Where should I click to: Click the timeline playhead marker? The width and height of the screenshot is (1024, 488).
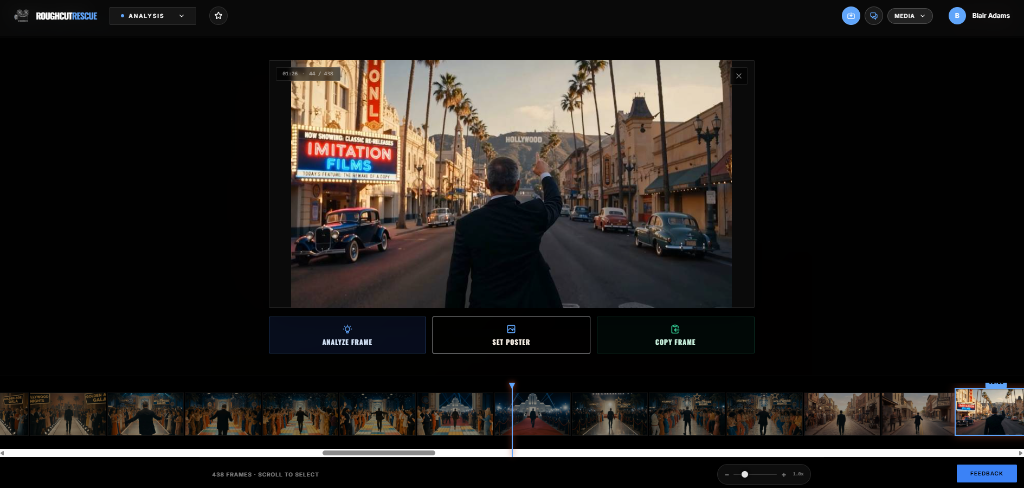(x=512, y=386)
